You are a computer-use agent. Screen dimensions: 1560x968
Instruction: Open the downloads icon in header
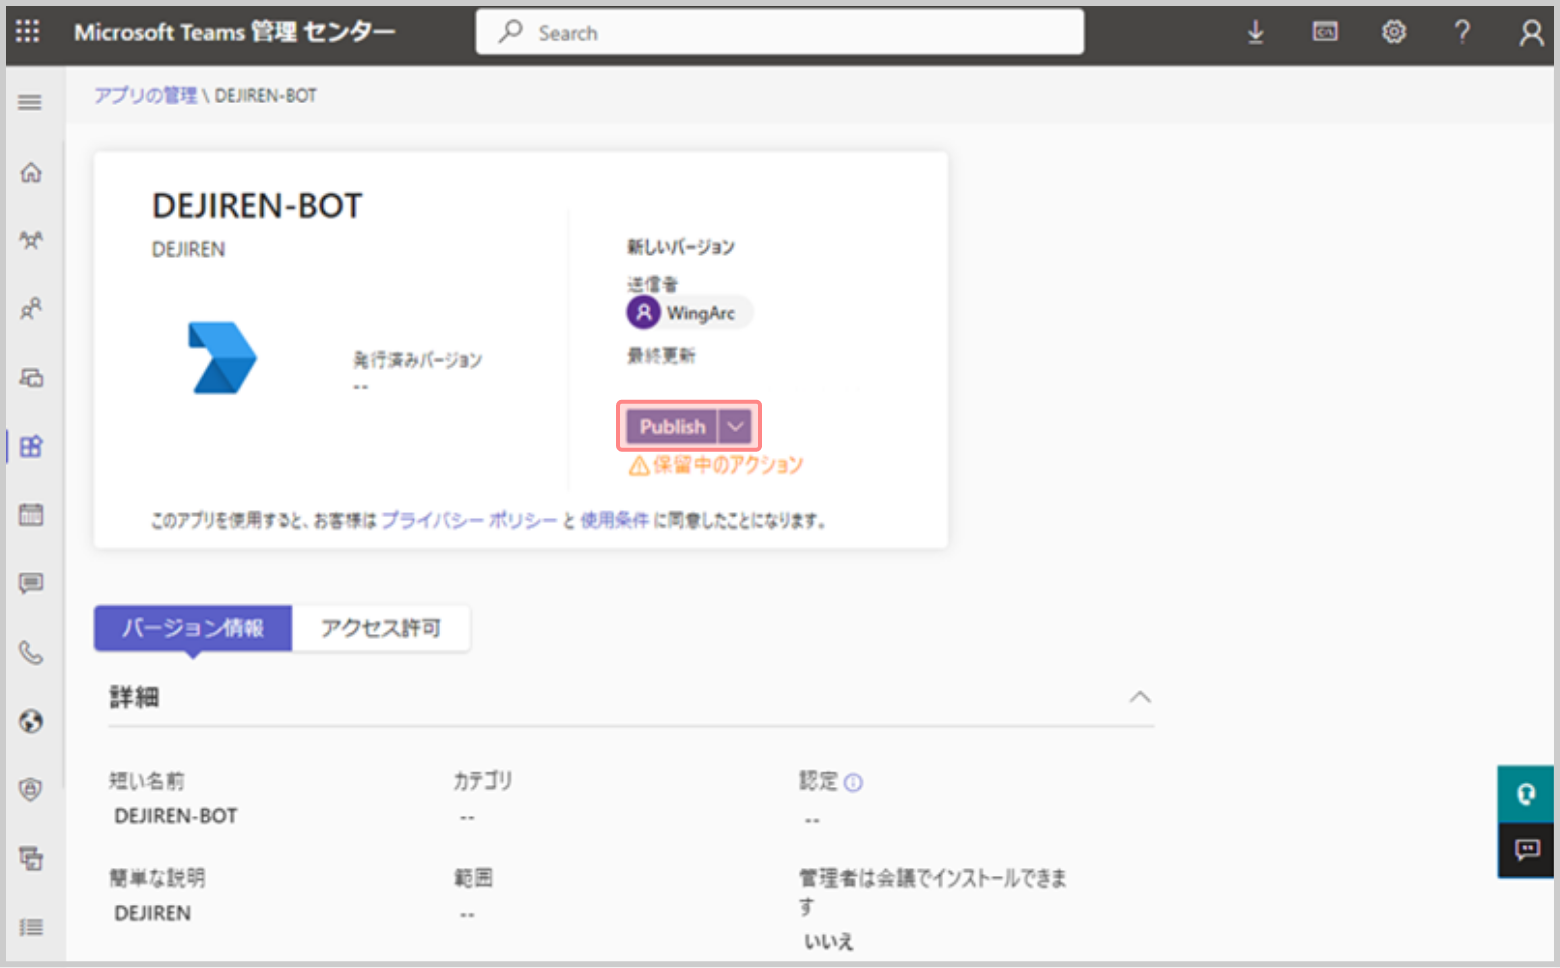tap(1255, 32)
